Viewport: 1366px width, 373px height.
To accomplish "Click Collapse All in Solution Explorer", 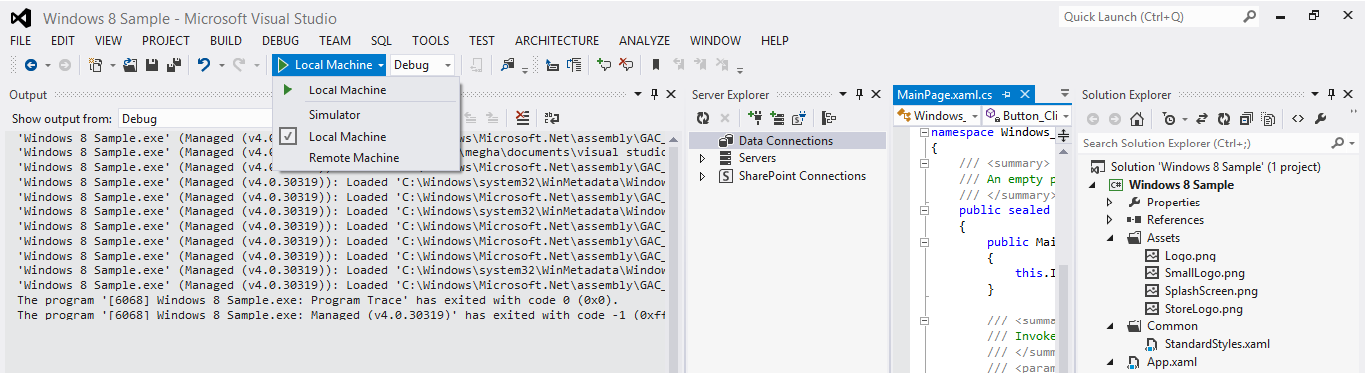I will 1246,118.
